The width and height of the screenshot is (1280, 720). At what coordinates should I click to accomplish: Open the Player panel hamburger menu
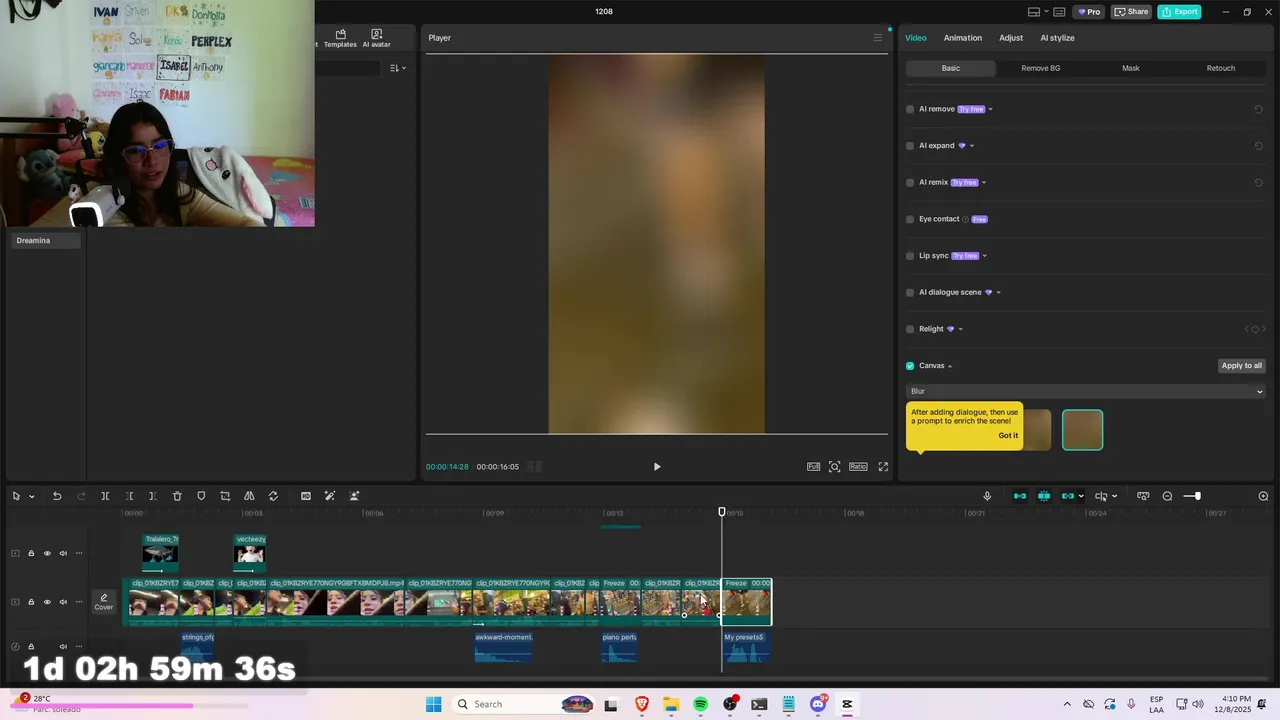(x=878, y=38)
